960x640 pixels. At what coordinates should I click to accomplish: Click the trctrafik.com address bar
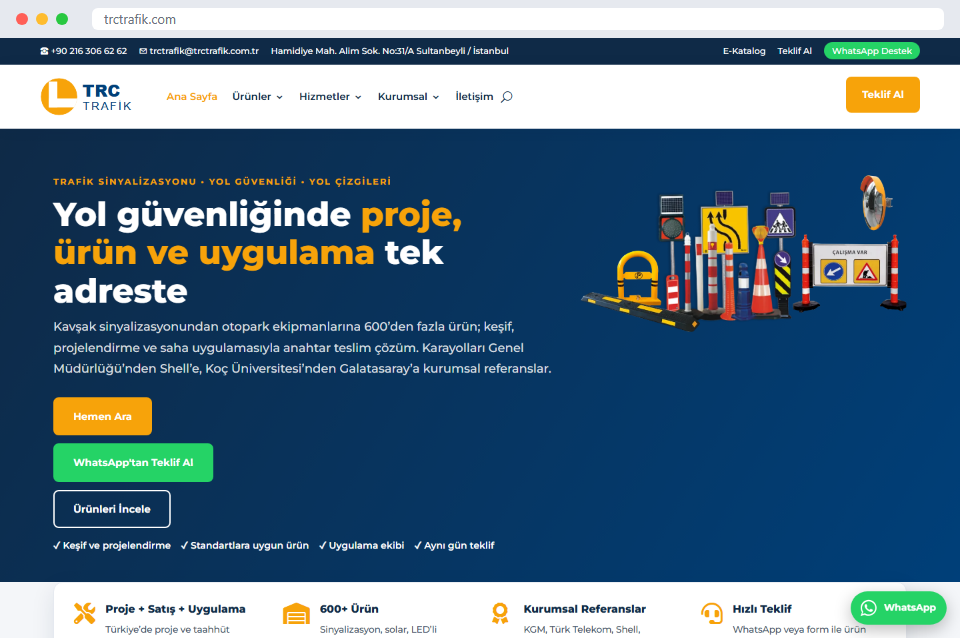(x=517, y=19)
